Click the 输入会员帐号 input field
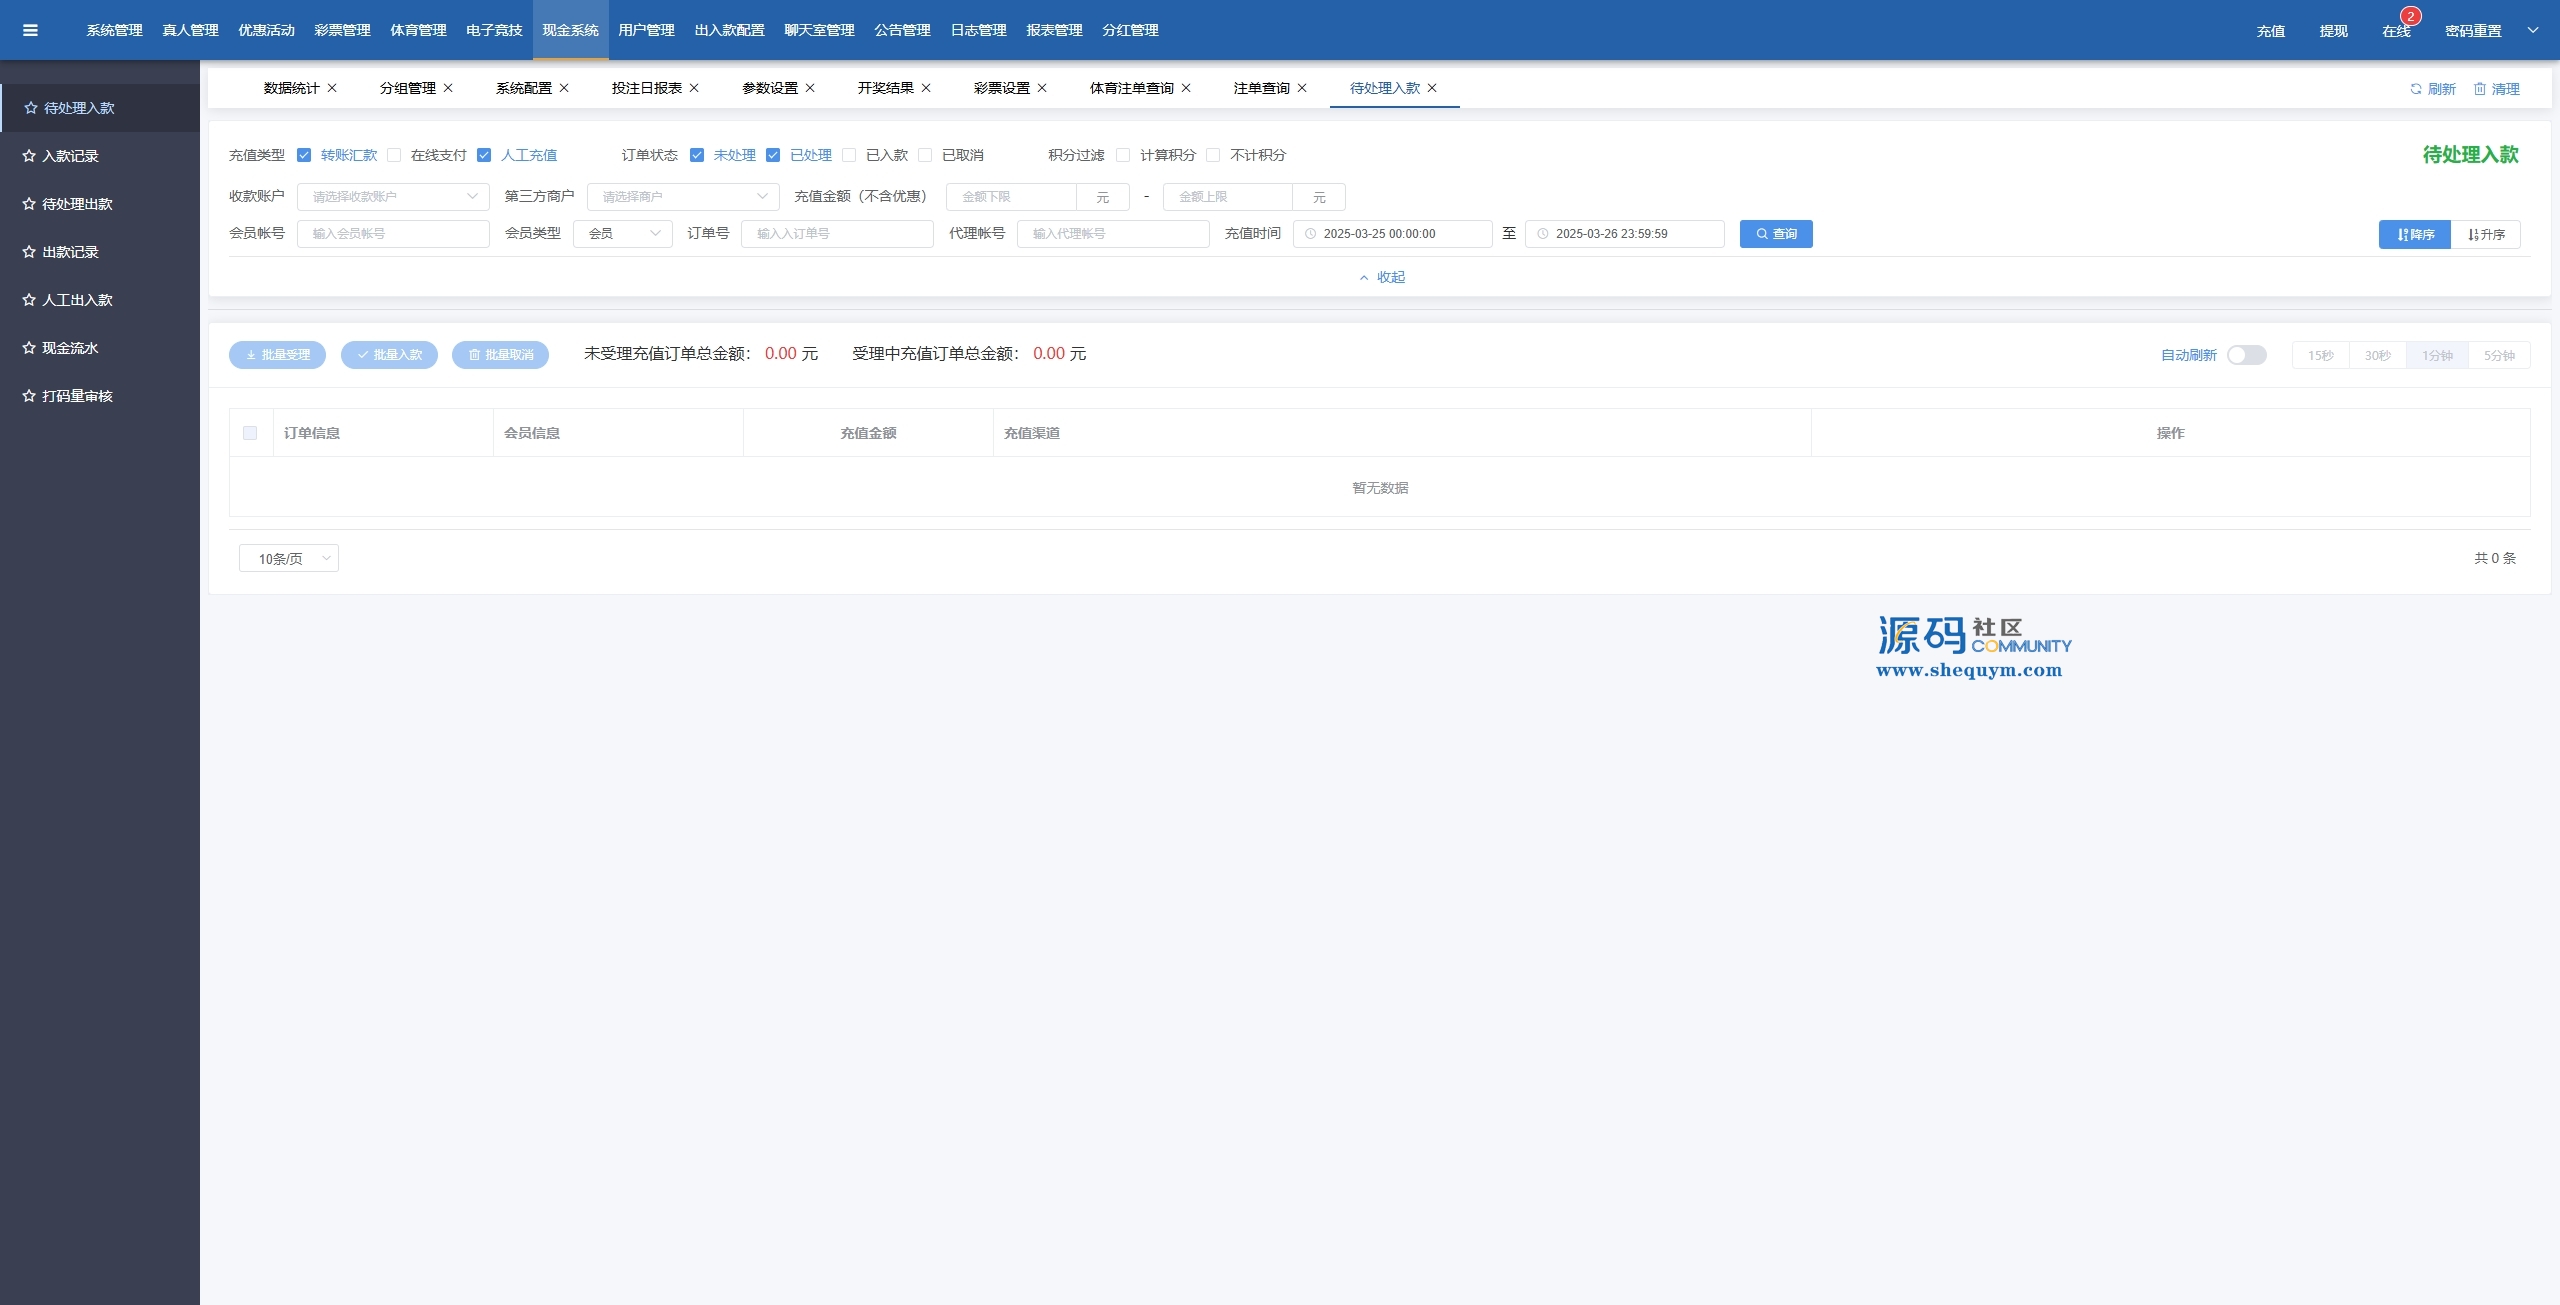Screen dimensions: 2560x1305 pos(393,234)
